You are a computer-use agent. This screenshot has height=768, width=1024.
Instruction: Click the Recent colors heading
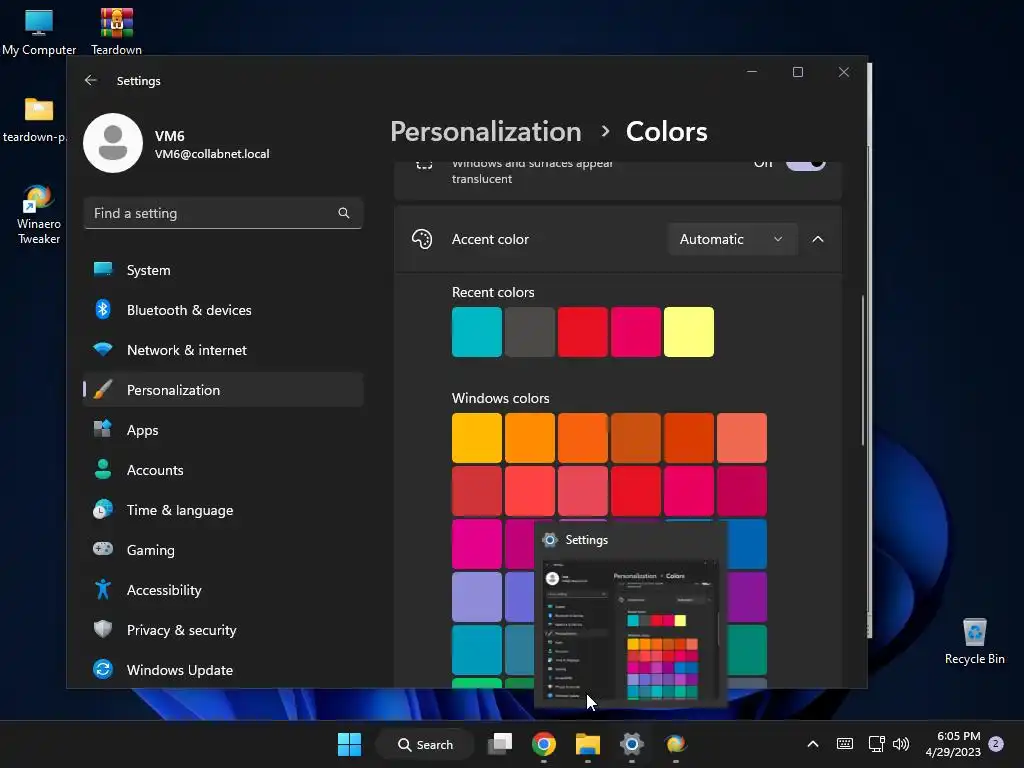[x=493, y=293]
